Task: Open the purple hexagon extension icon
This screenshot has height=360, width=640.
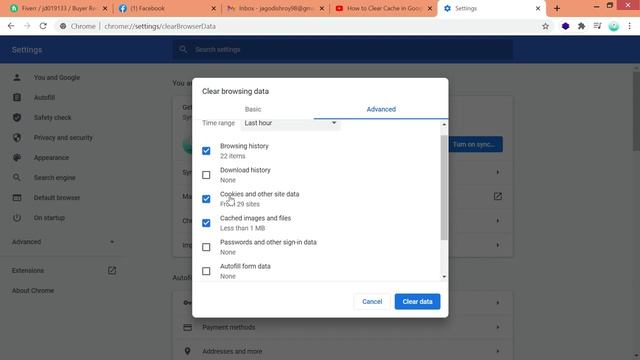Action: (565, 26)
